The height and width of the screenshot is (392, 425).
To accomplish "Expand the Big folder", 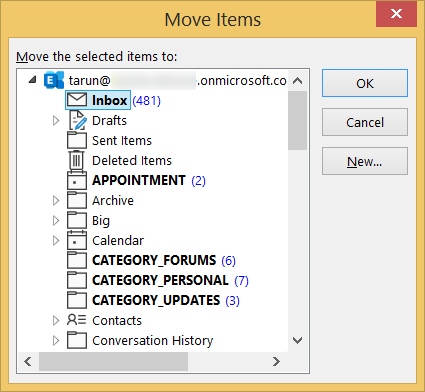I will tap(56, 220).
